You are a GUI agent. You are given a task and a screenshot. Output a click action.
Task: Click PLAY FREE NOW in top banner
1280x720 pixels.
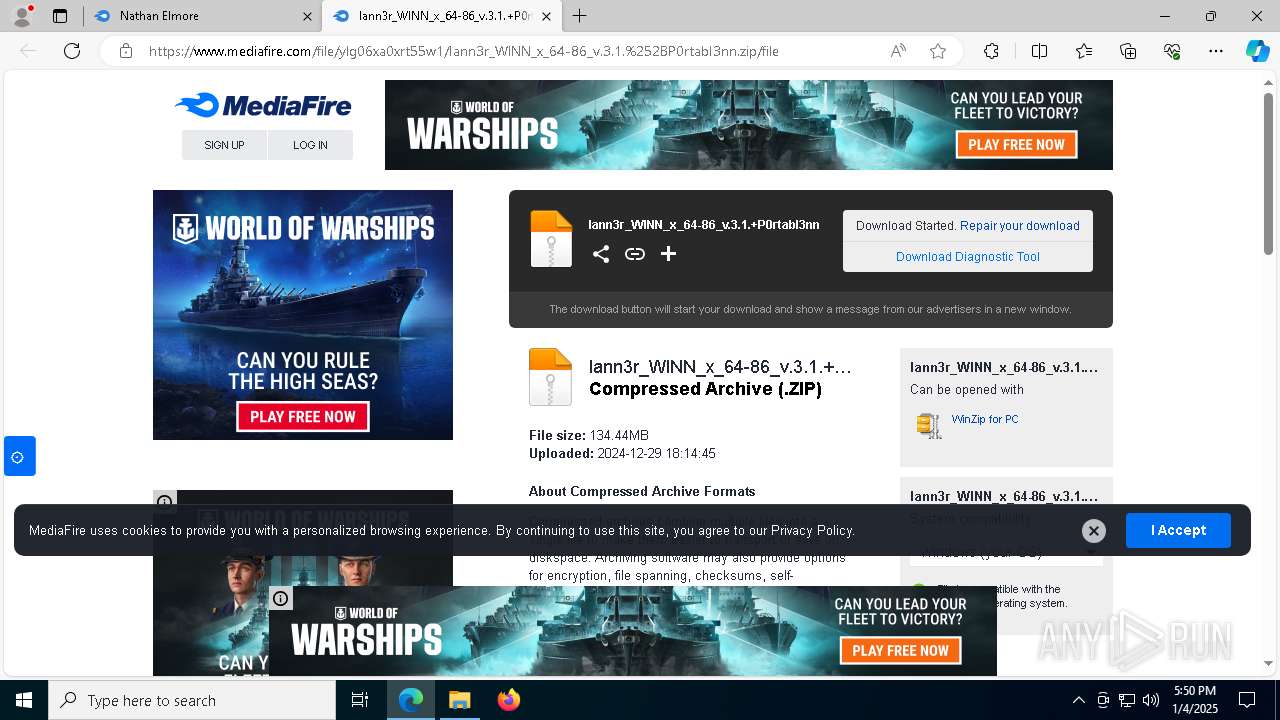1016,144
